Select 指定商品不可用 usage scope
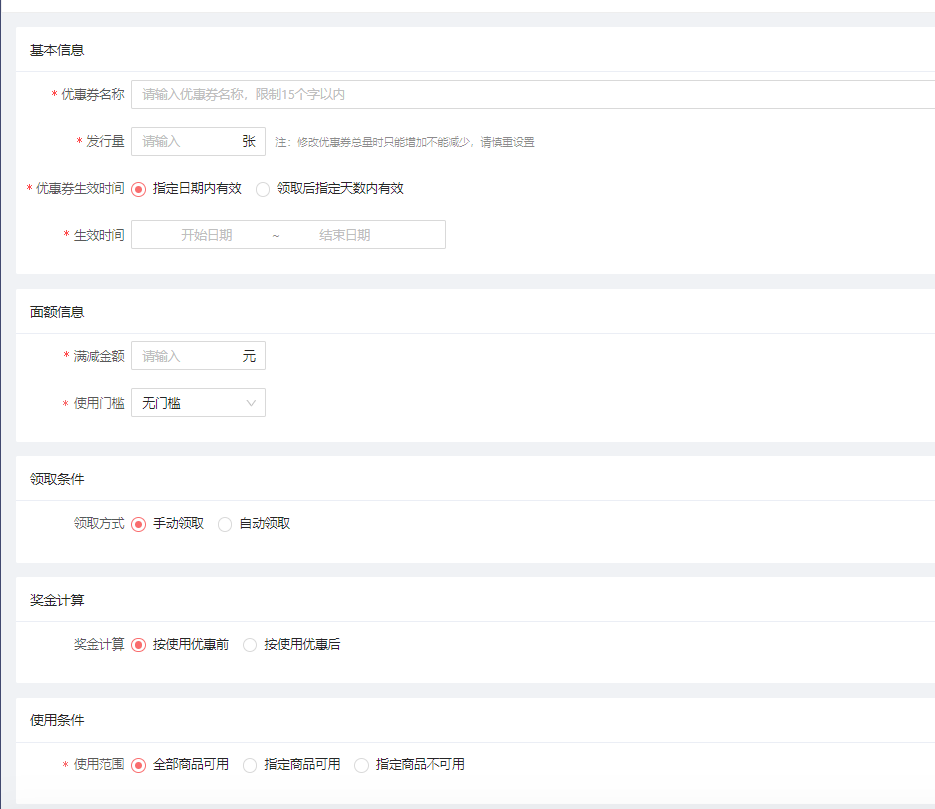 (361, 765)
